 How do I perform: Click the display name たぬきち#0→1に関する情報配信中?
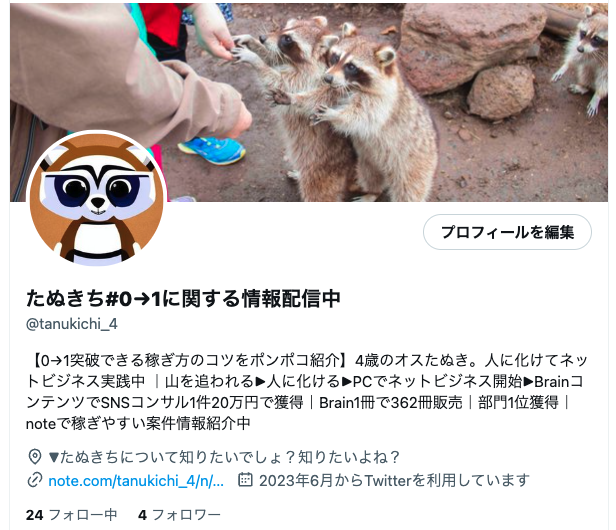point(183,298)
